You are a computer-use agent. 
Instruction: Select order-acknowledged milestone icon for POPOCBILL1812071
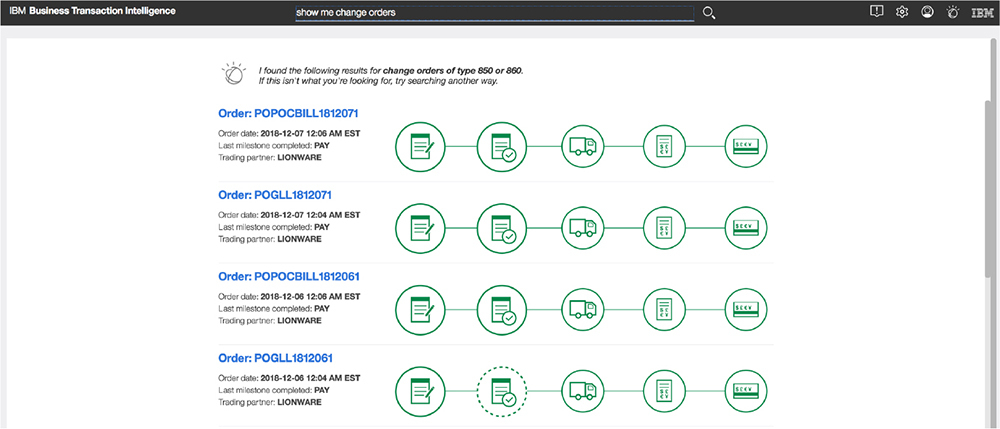[x=502, y=147]
